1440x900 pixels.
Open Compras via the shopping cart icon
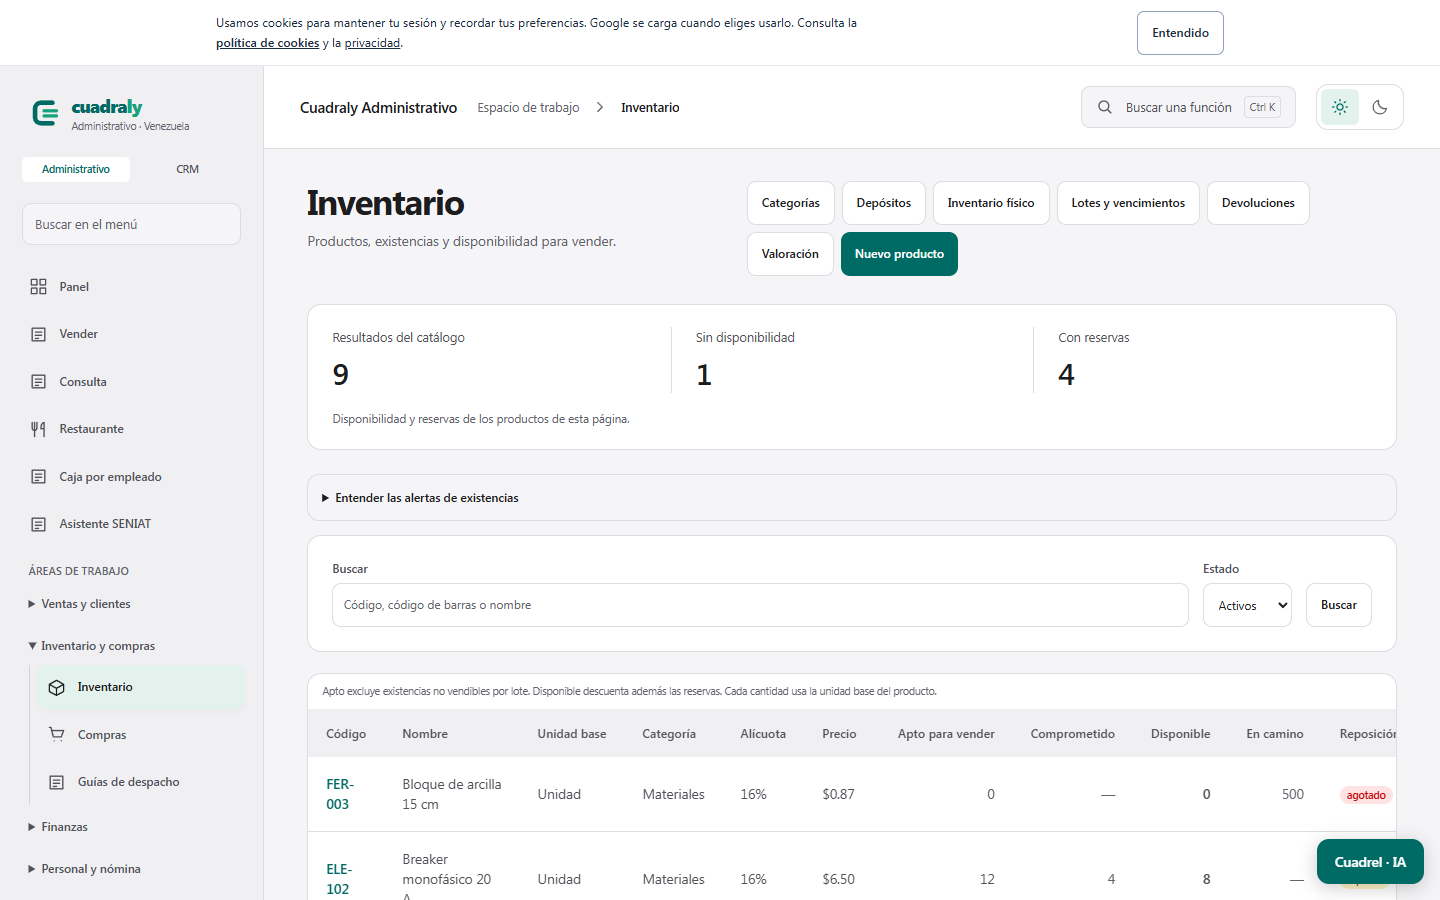point(57,734)
